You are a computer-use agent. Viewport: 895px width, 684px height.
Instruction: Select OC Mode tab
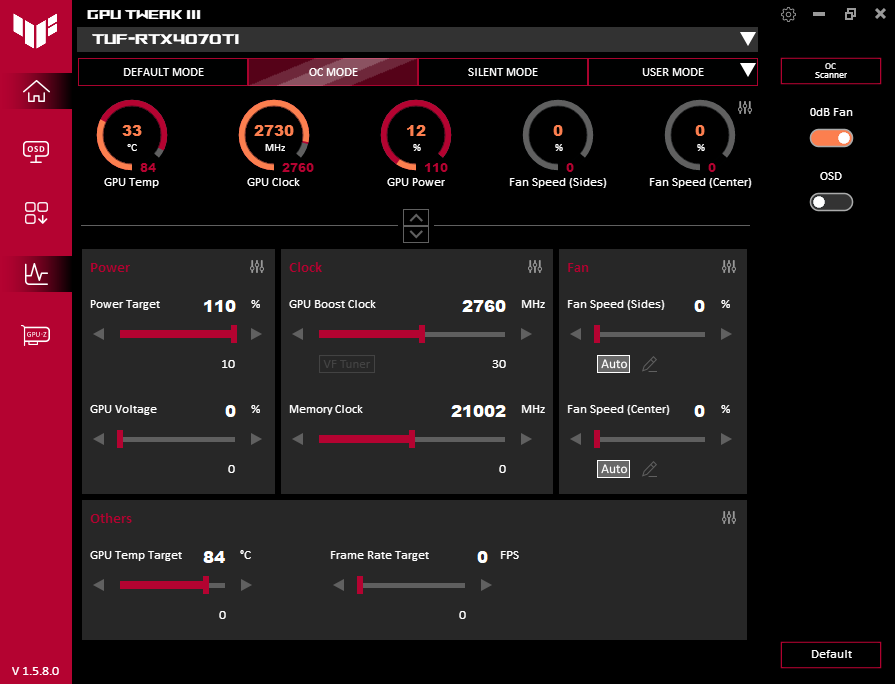click(333, 72)
